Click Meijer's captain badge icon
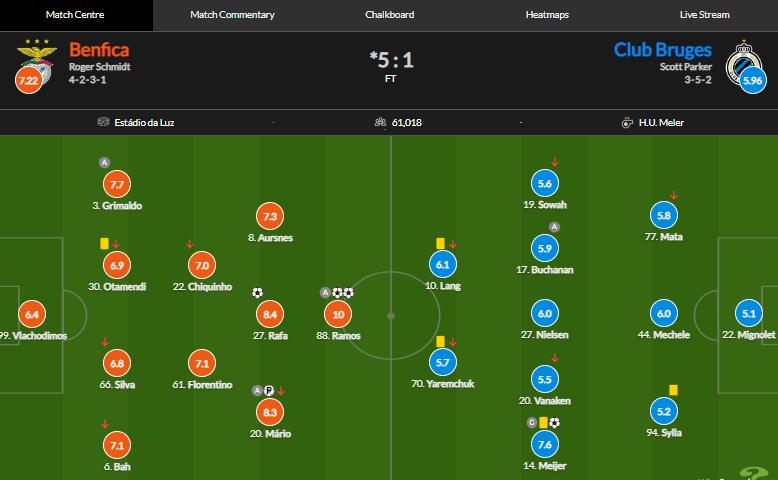Screen dimensions: 778x480 tap(532, 423)
